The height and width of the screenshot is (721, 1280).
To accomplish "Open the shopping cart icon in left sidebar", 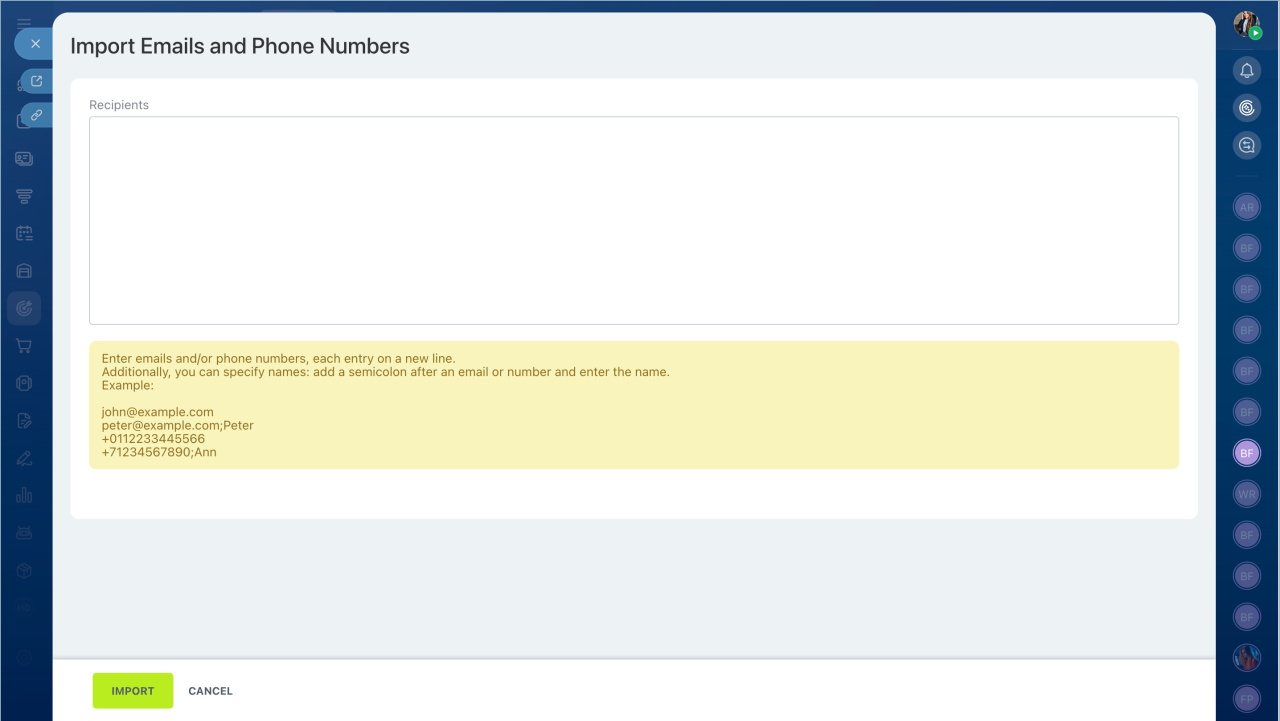I will point(24,346).
